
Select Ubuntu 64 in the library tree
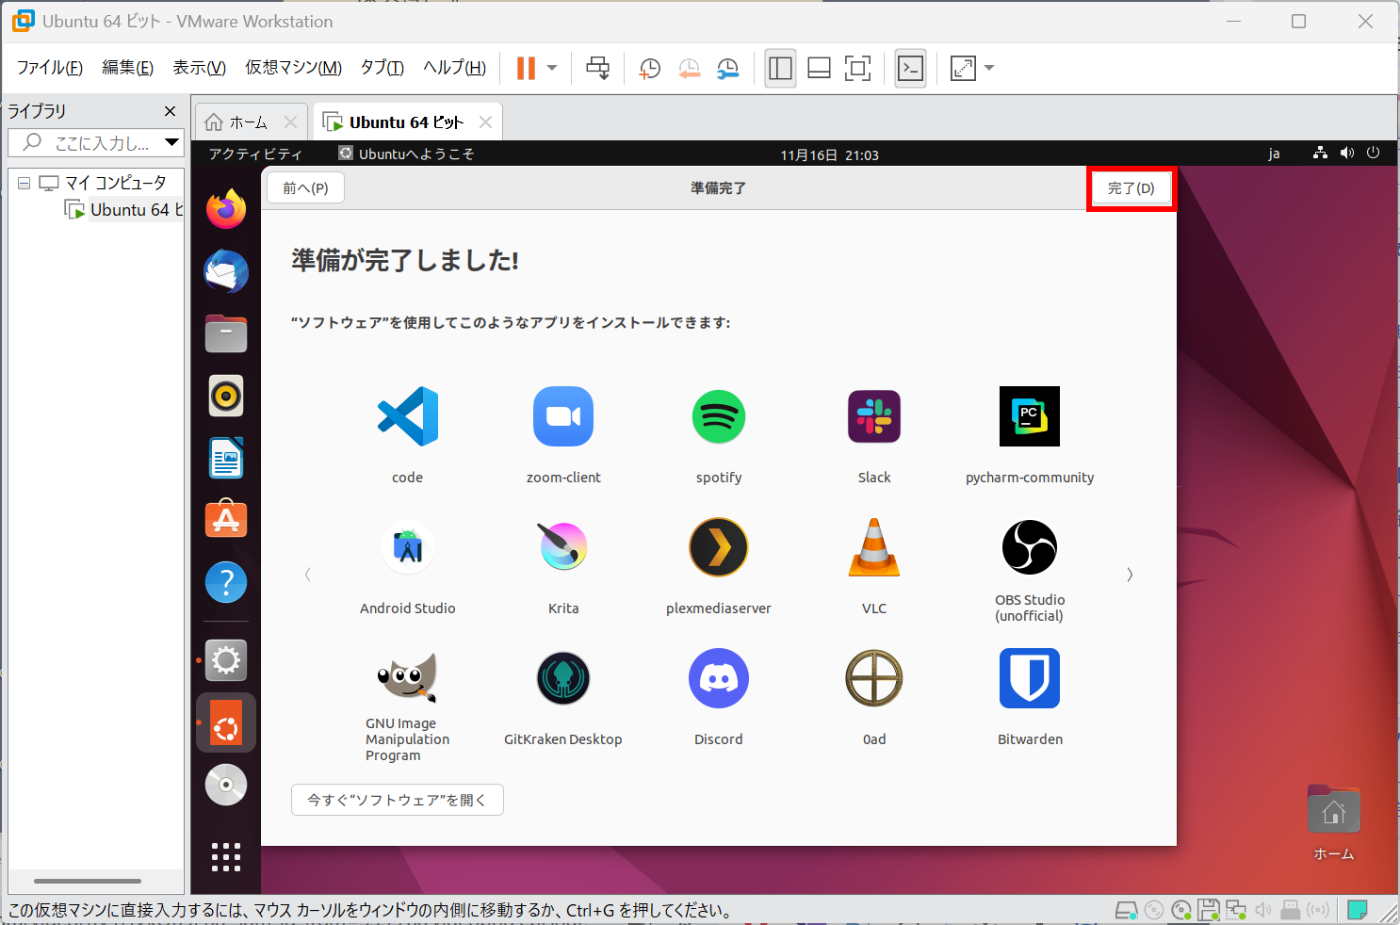tap(126, 210)
